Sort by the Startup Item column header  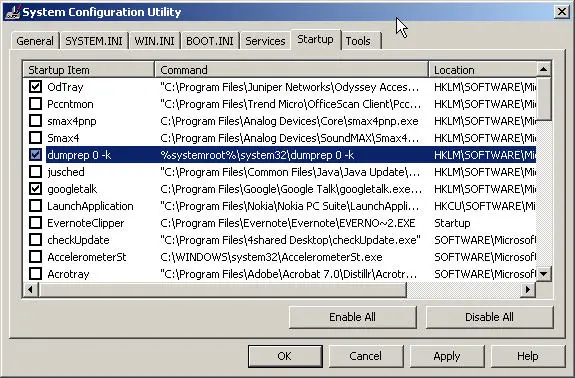point(88,70)
